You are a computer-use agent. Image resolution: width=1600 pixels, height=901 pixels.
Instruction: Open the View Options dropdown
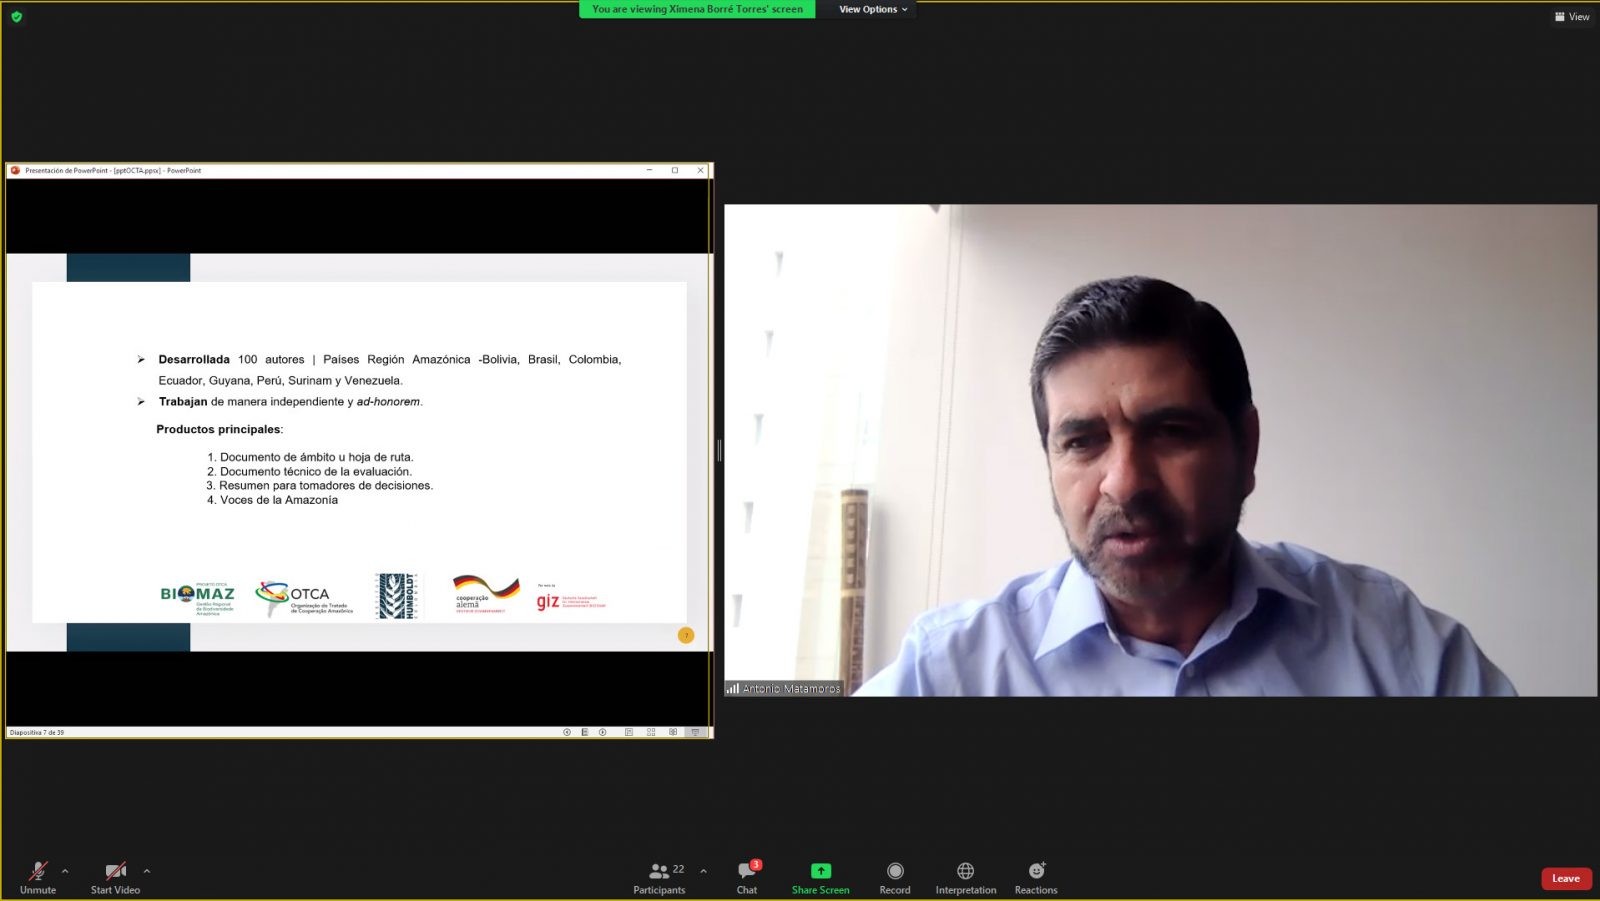pyautogui.click(x=872, y=9)
